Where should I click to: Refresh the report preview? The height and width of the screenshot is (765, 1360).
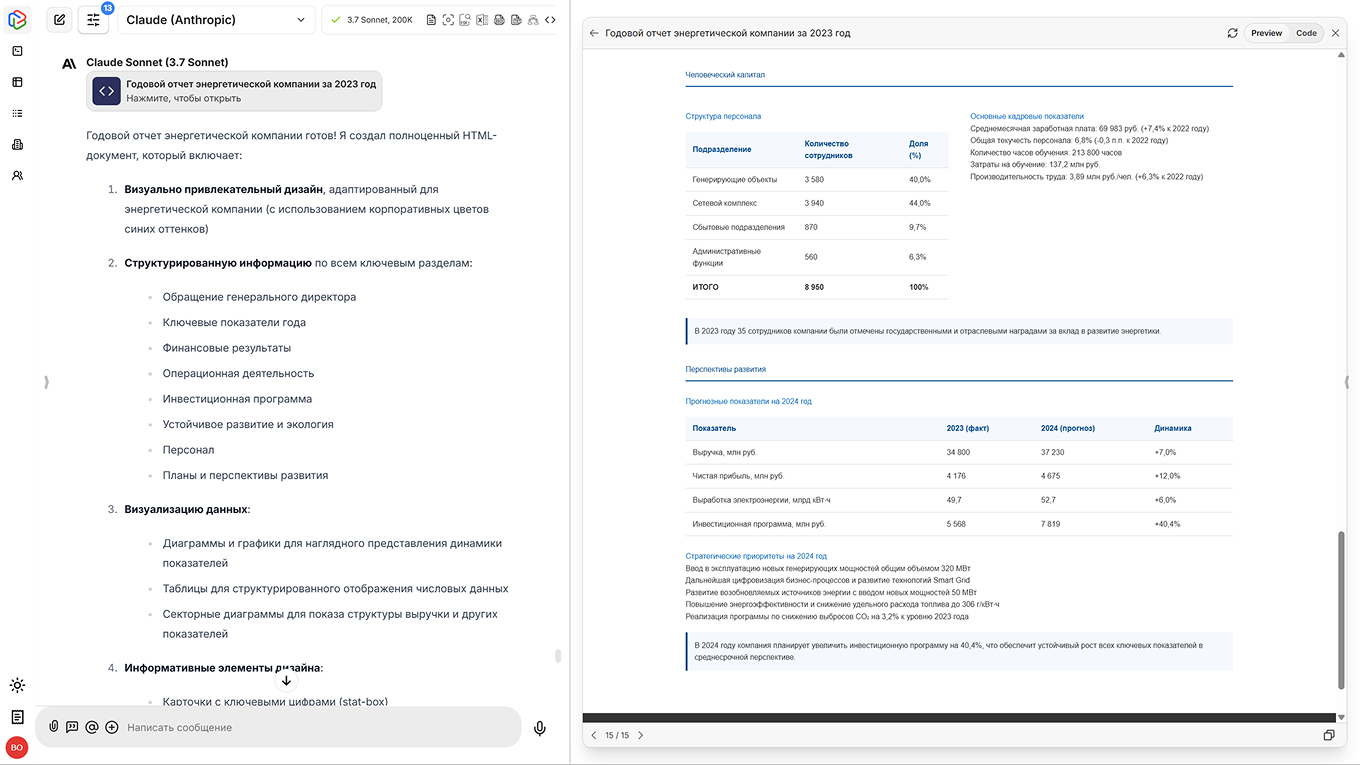point(1232,33)
